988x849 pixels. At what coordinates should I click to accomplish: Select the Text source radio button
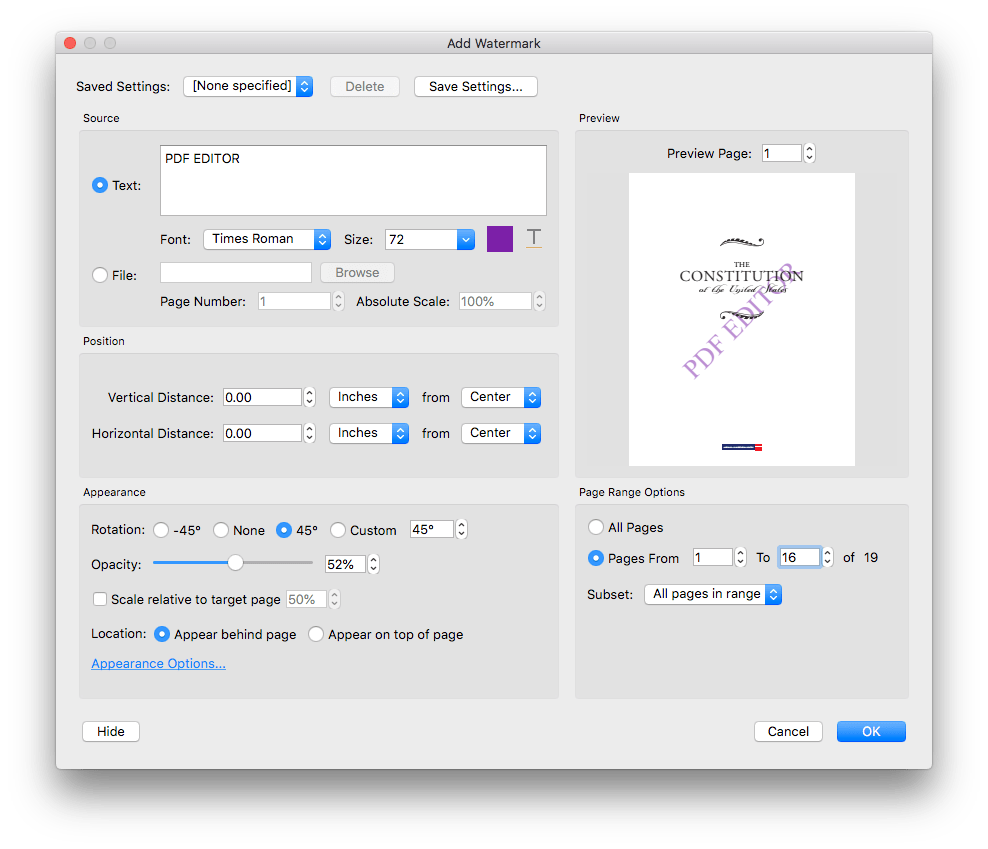100,185
